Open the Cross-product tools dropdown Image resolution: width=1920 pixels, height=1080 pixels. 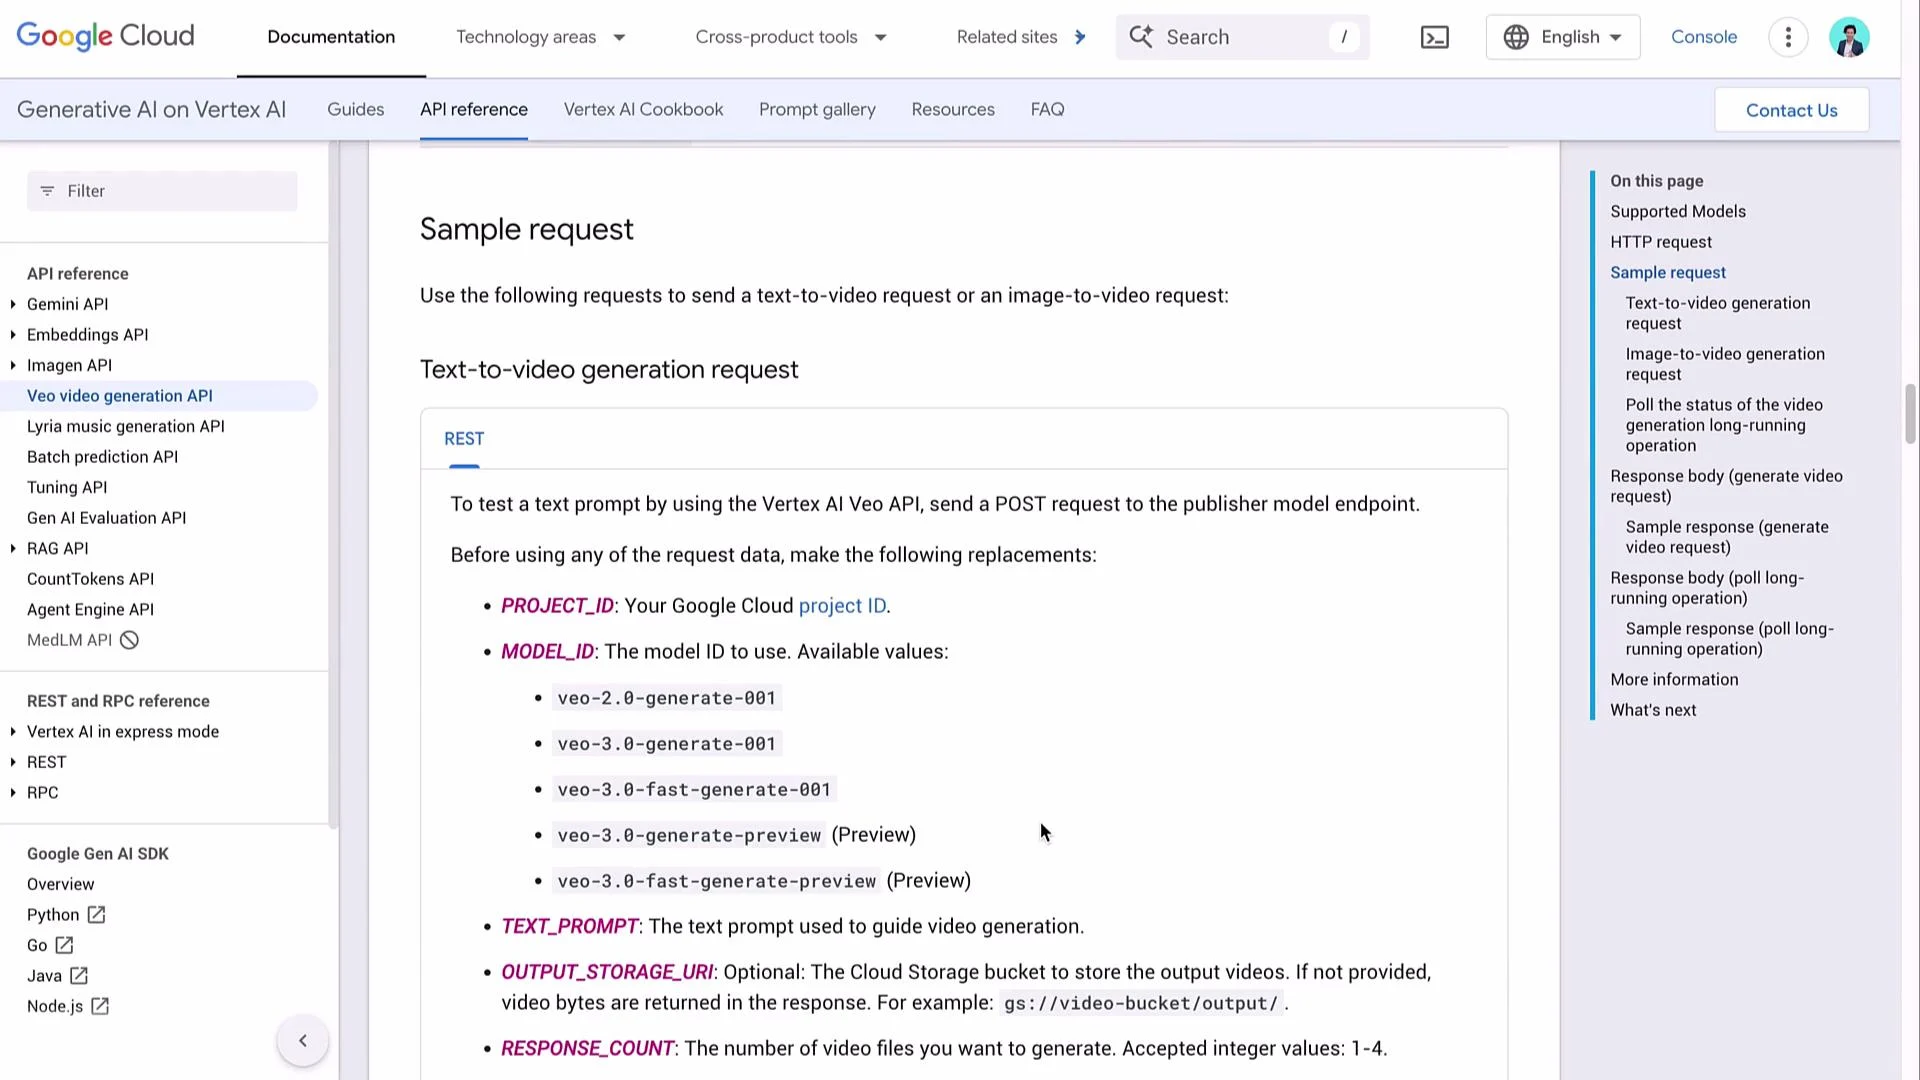791,37
